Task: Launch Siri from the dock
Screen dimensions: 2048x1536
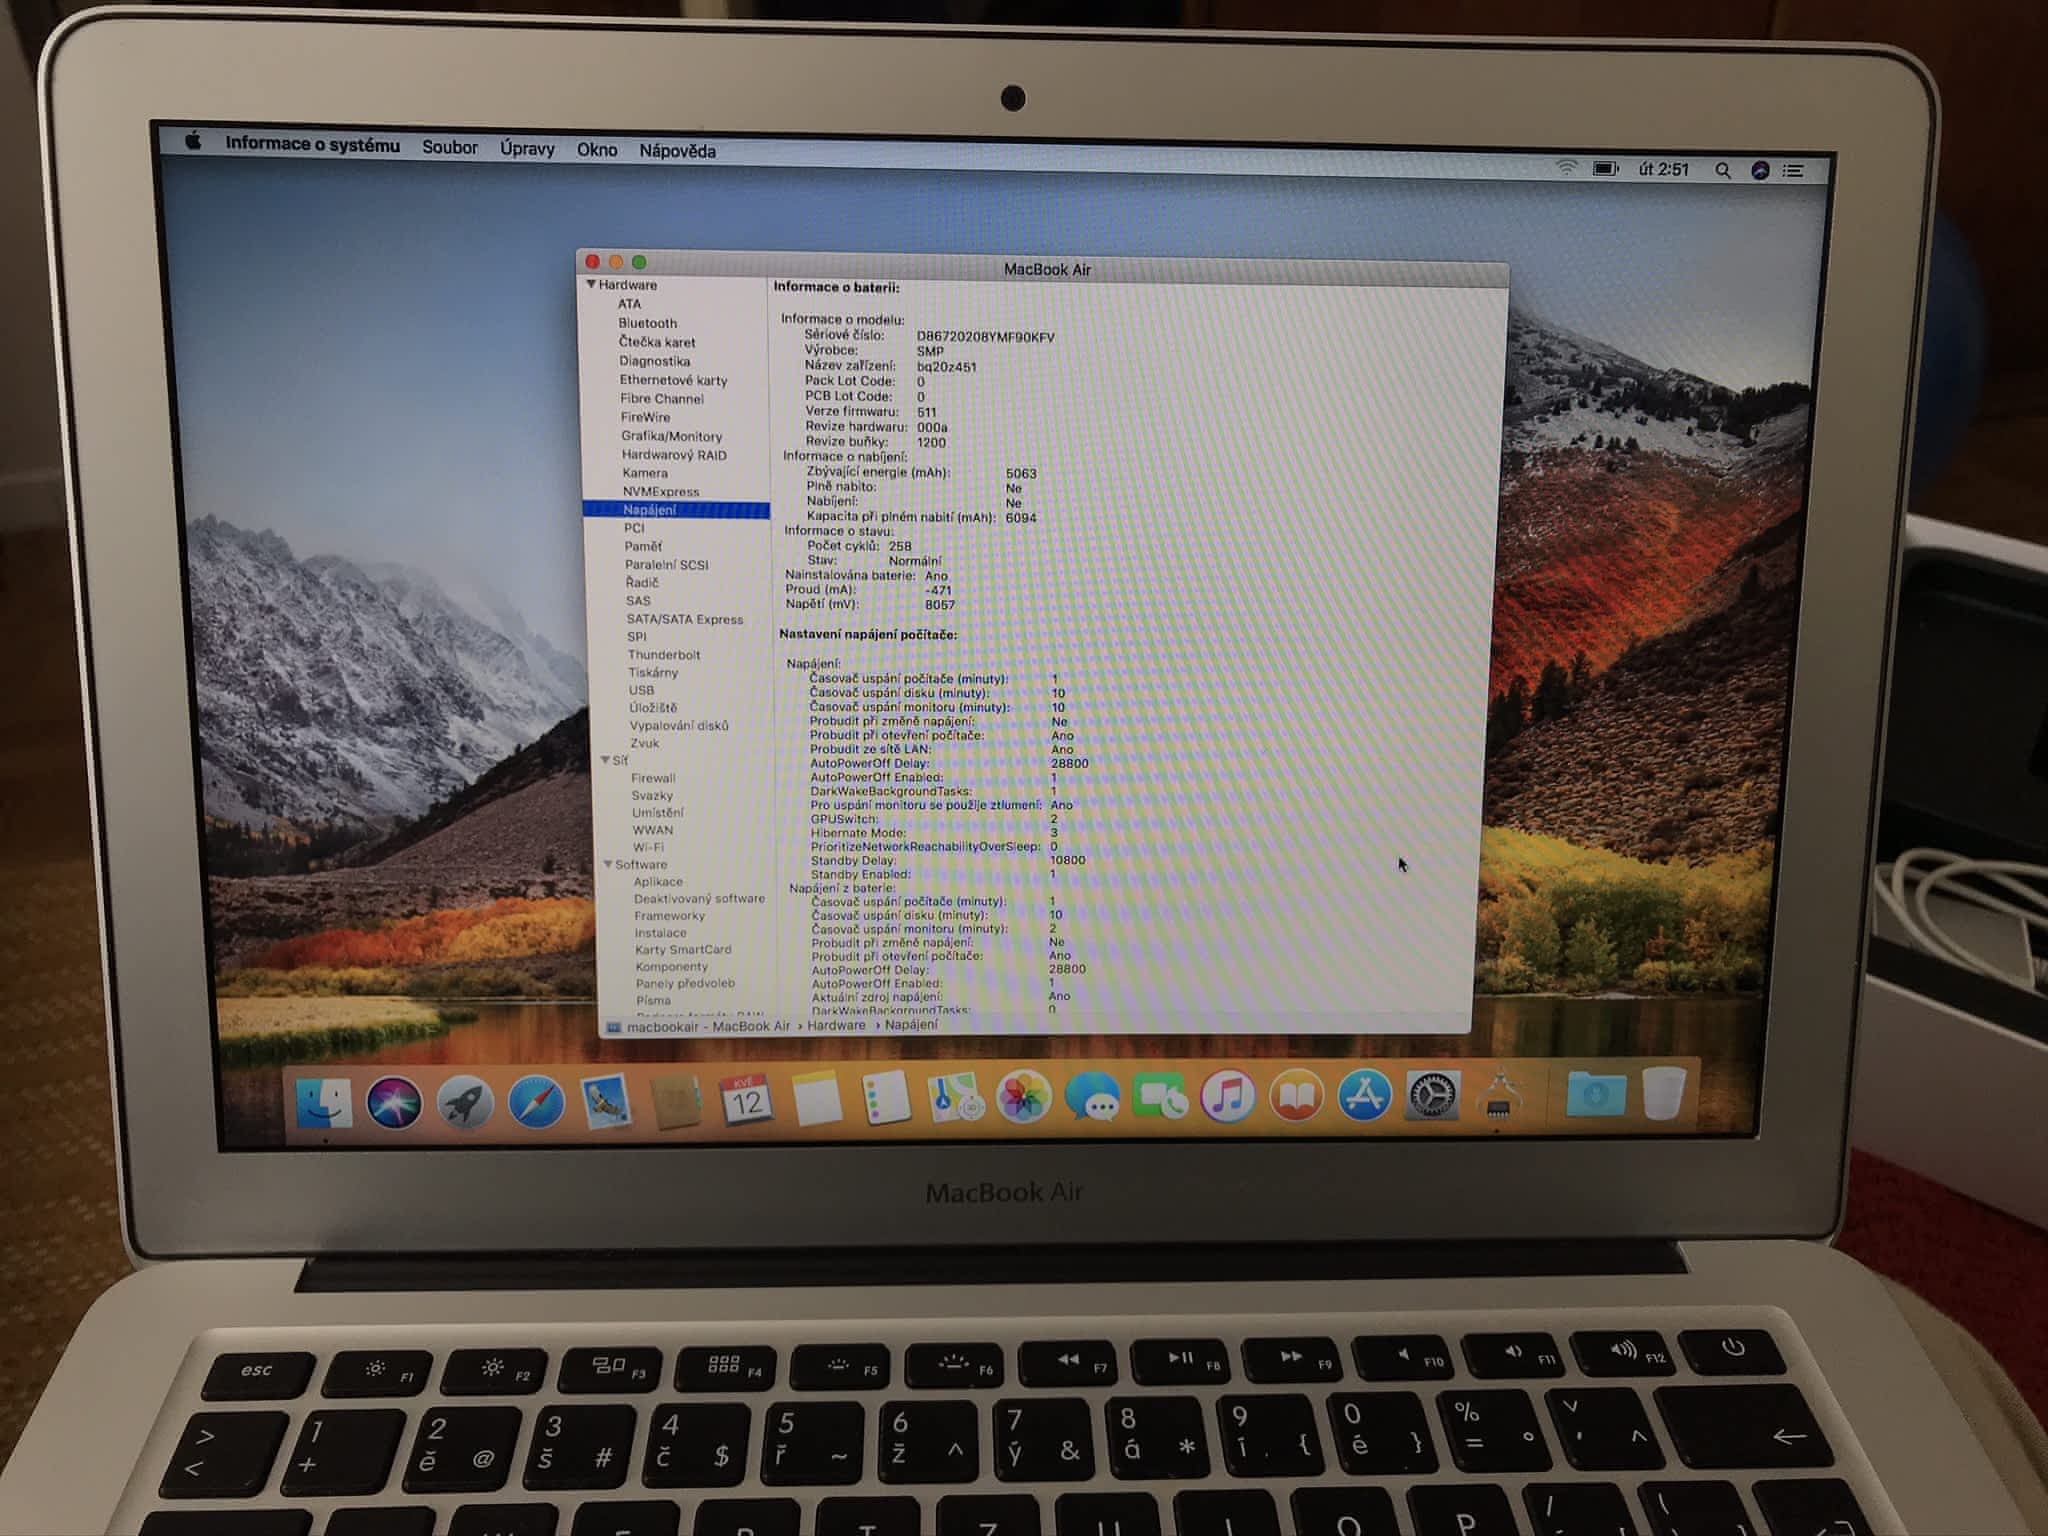Action: pos(394,1104)
